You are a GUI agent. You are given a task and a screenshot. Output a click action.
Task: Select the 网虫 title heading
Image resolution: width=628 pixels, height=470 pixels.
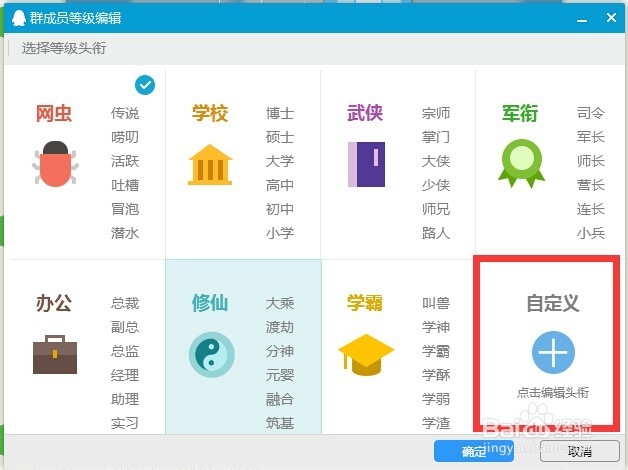tap(54, 113)
